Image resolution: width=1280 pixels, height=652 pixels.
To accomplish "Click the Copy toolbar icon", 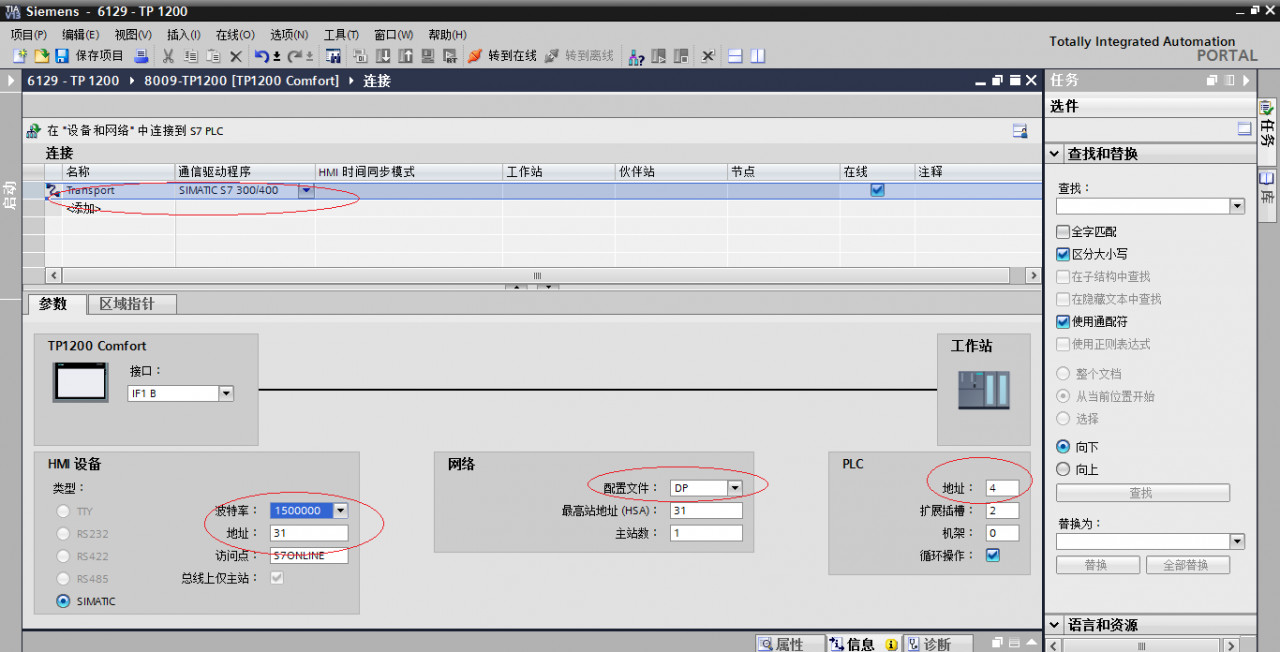I will [190, 56].
